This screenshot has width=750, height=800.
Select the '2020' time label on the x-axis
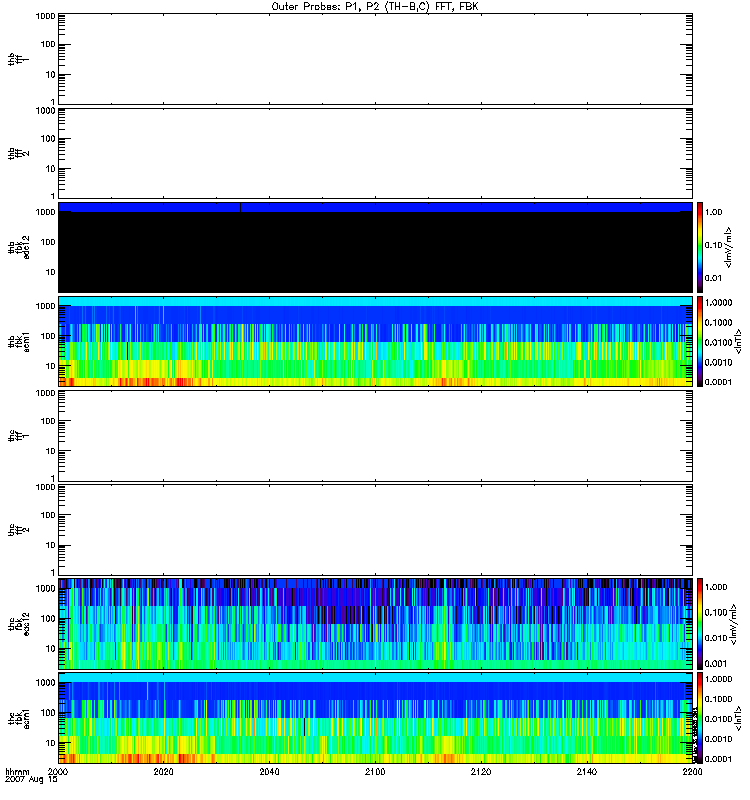pyautogui.click(x=163, y=771)
